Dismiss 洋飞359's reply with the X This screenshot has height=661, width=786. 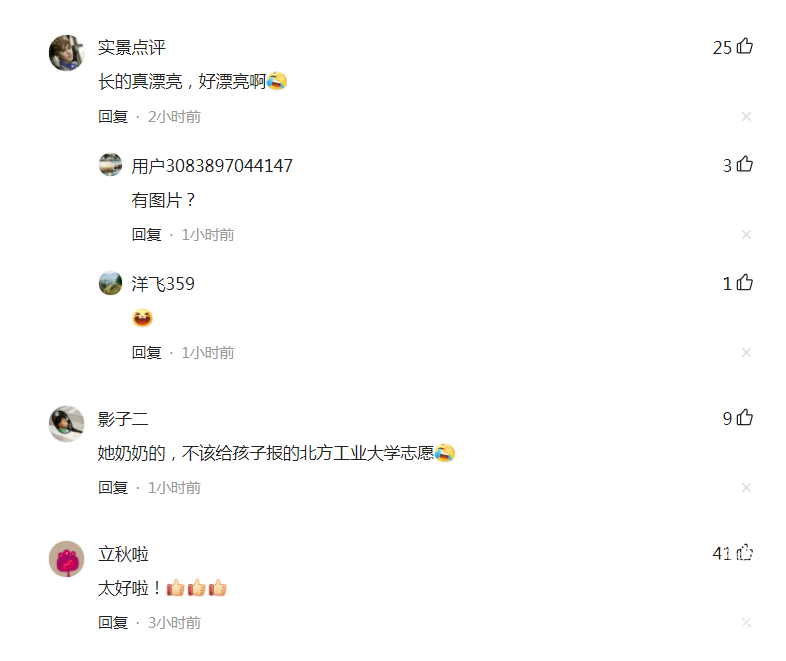(746, 353)
